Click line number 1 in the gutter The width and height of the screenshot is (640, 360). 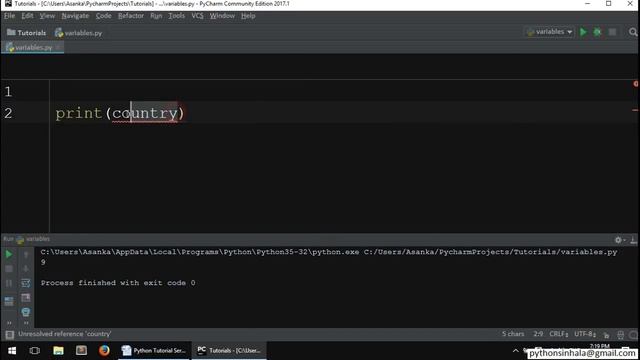(8, 91)
